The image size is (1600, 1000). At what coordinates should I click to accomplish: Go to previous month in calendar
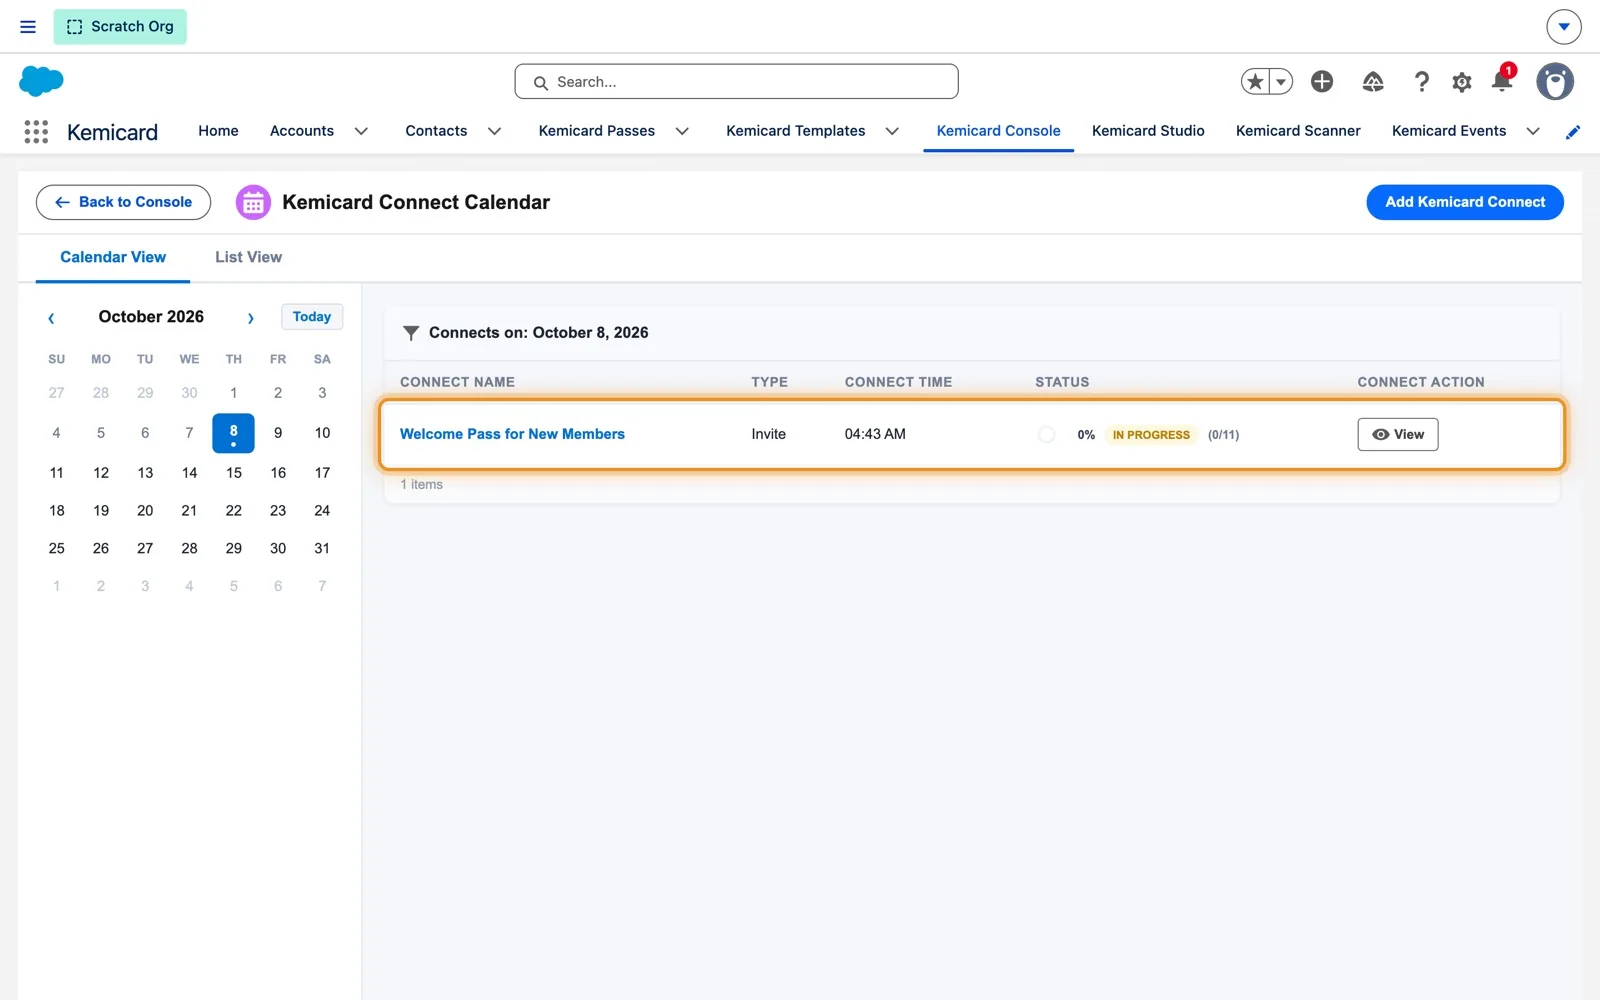point(51,318)
